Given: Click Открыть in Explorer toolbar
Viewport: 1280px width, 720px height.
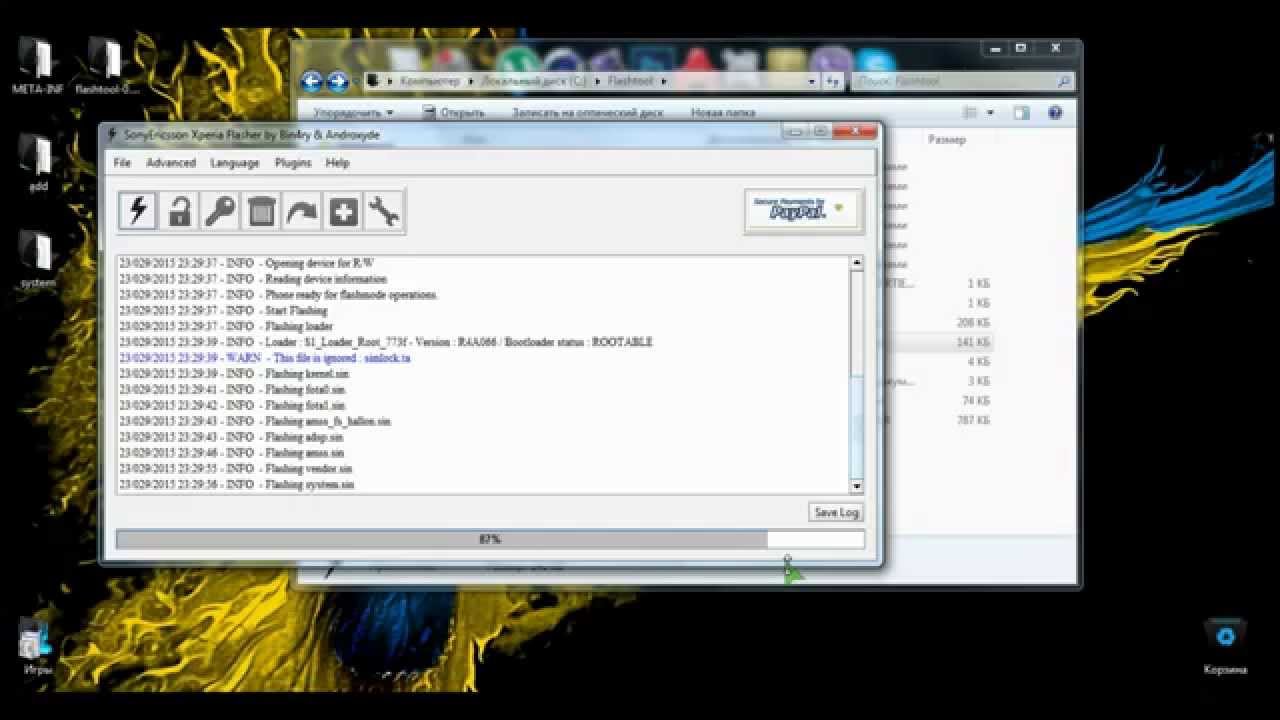Looking at the screenshot, I should click(x=453, y=113).
